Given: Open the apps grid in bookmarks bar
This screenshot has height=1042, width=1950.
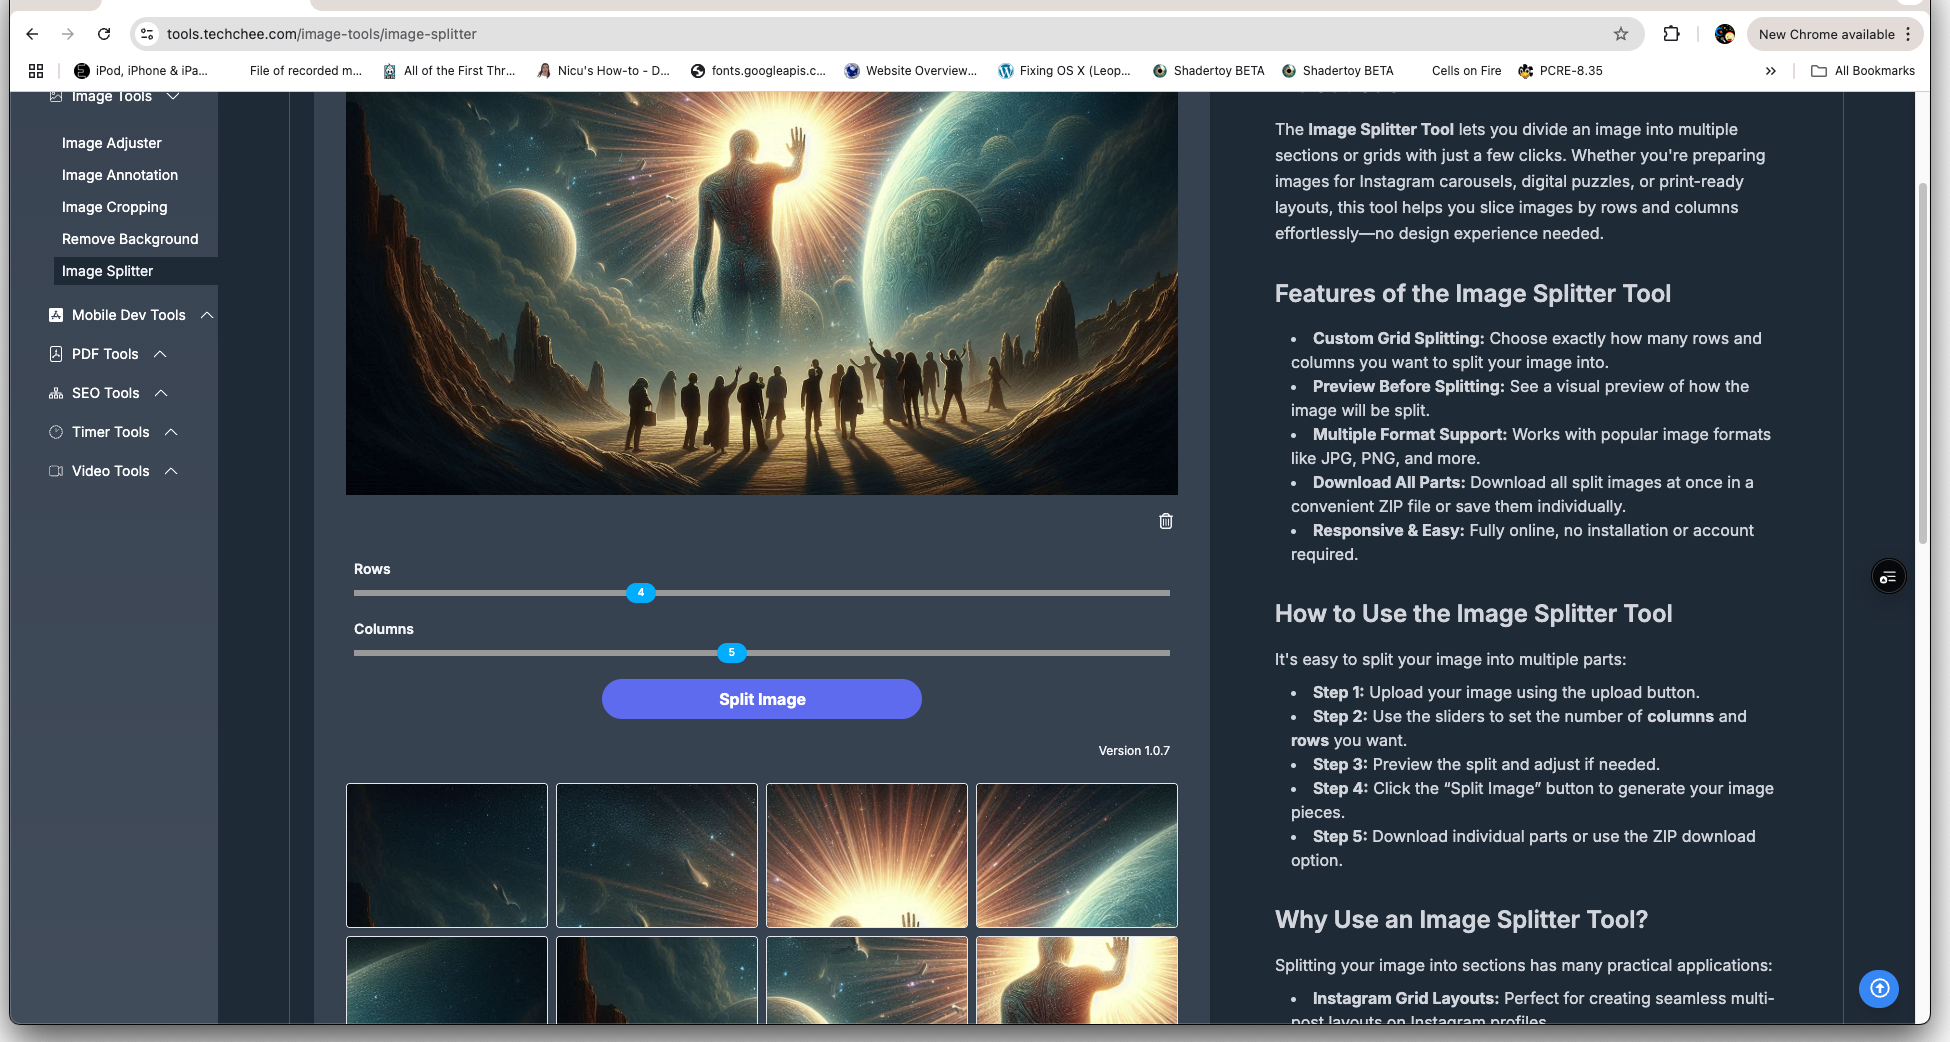Looking at the screenshot, I should click(36, 71).
